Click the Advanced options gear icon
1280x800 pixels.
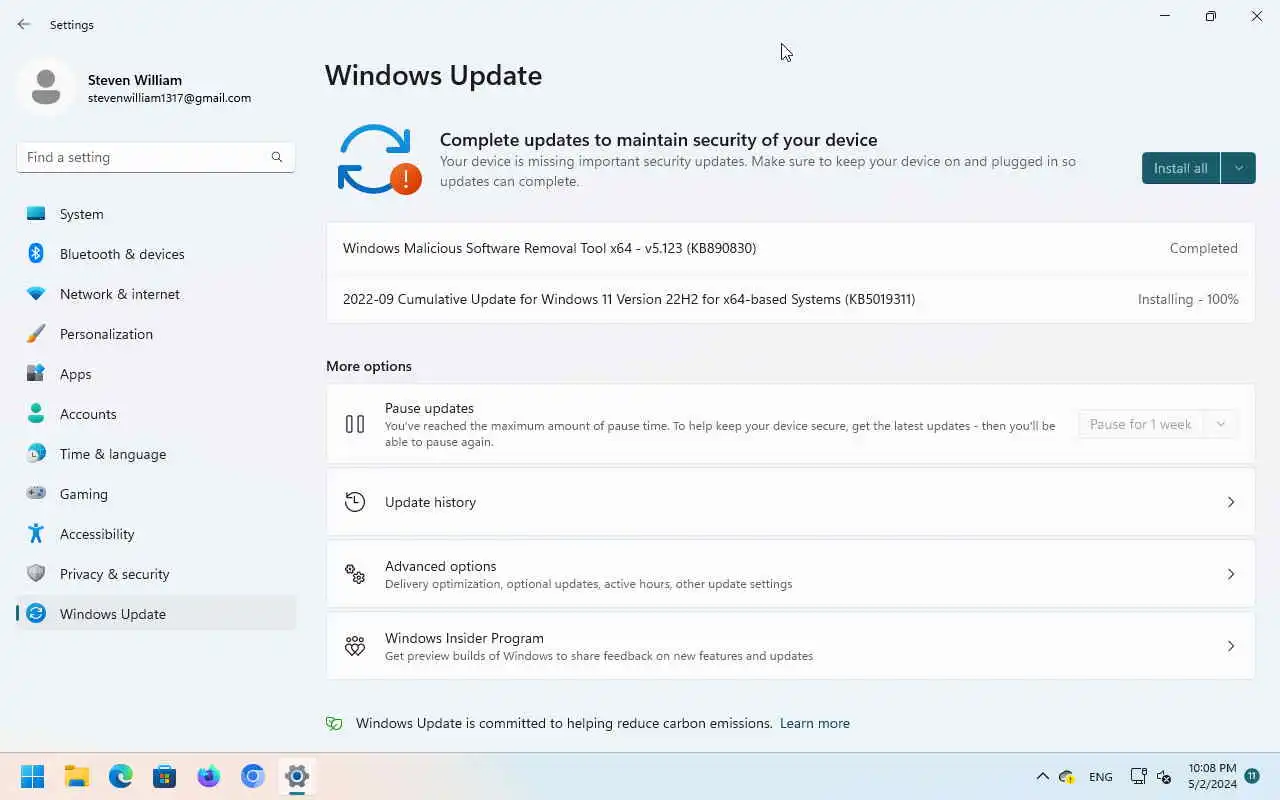pyautogui.click(x=355, y=574)
